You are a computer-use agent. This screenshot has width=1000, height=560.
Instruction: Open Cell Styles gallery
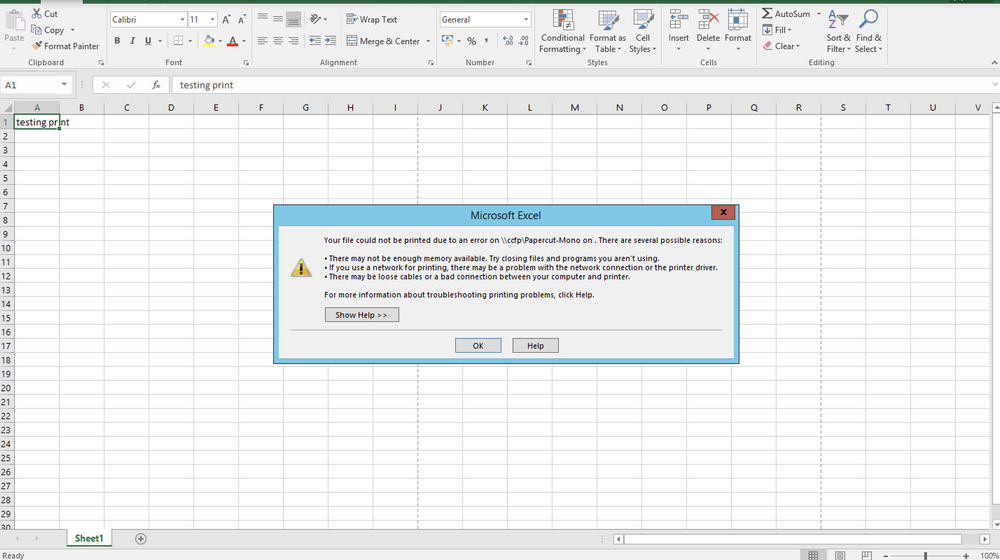(642, 31)
